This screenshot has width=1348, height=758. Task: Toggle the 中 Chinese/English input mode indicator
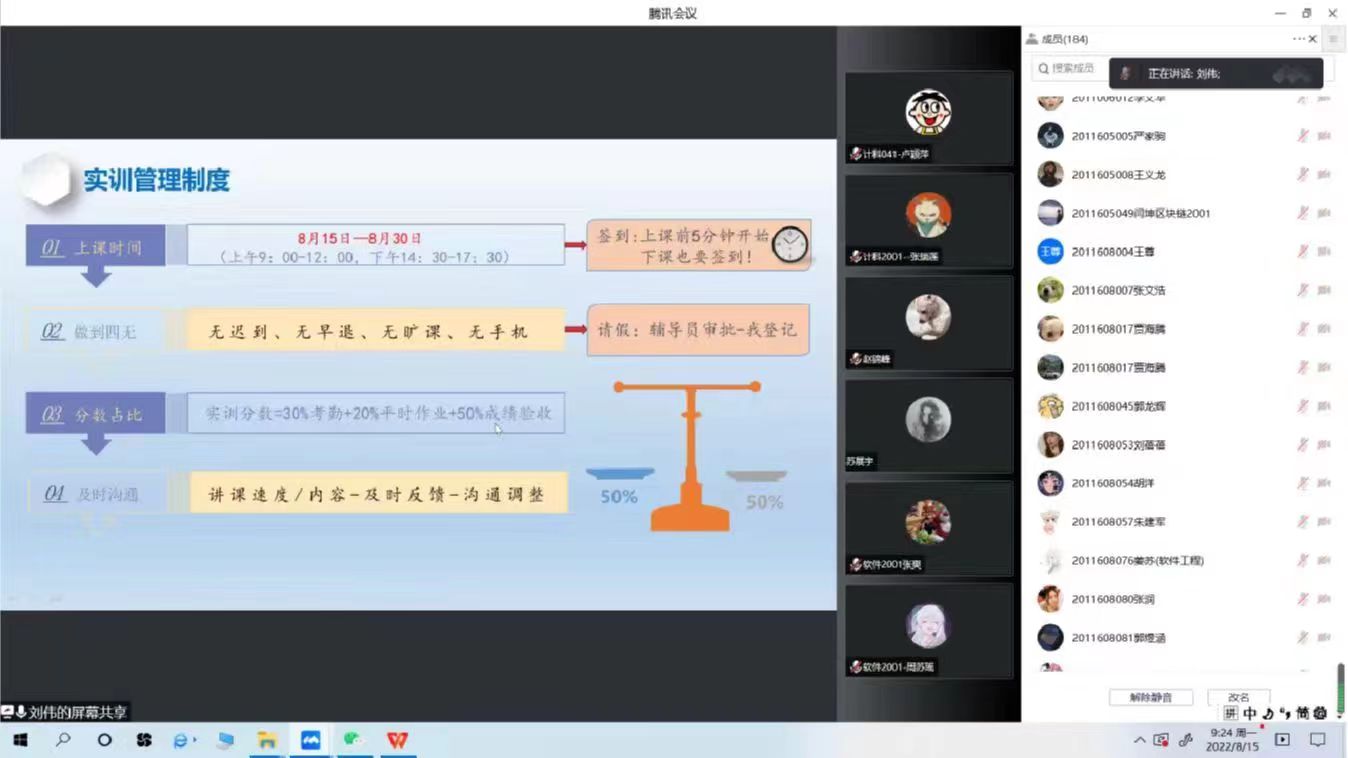[1250, 713]
